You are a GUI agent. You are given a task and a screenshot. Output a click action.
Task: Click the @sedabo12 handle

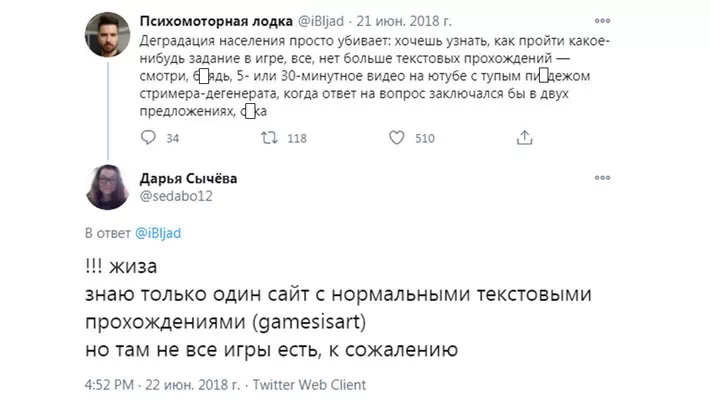click(x=176, y=196)
